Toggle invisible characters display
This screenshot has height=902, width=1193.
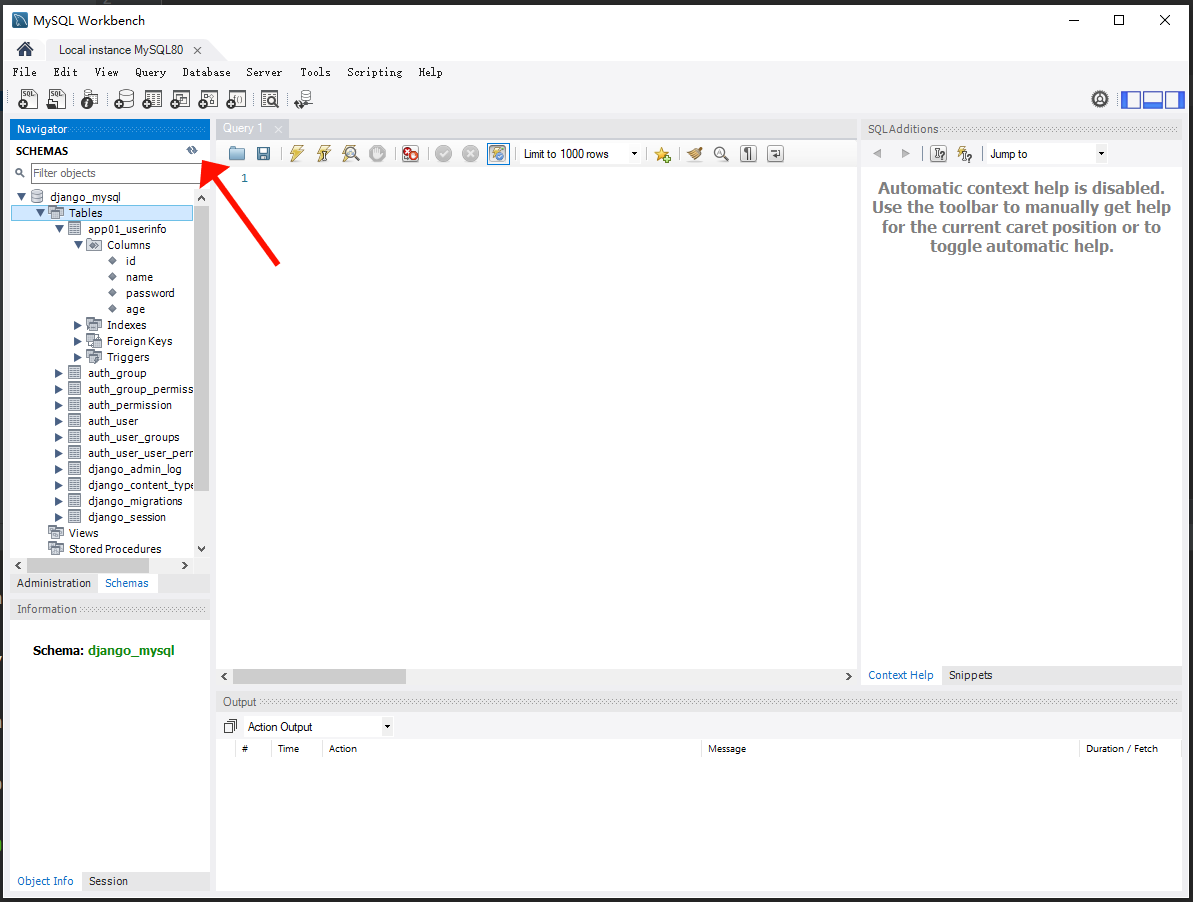tap(749, 154)
